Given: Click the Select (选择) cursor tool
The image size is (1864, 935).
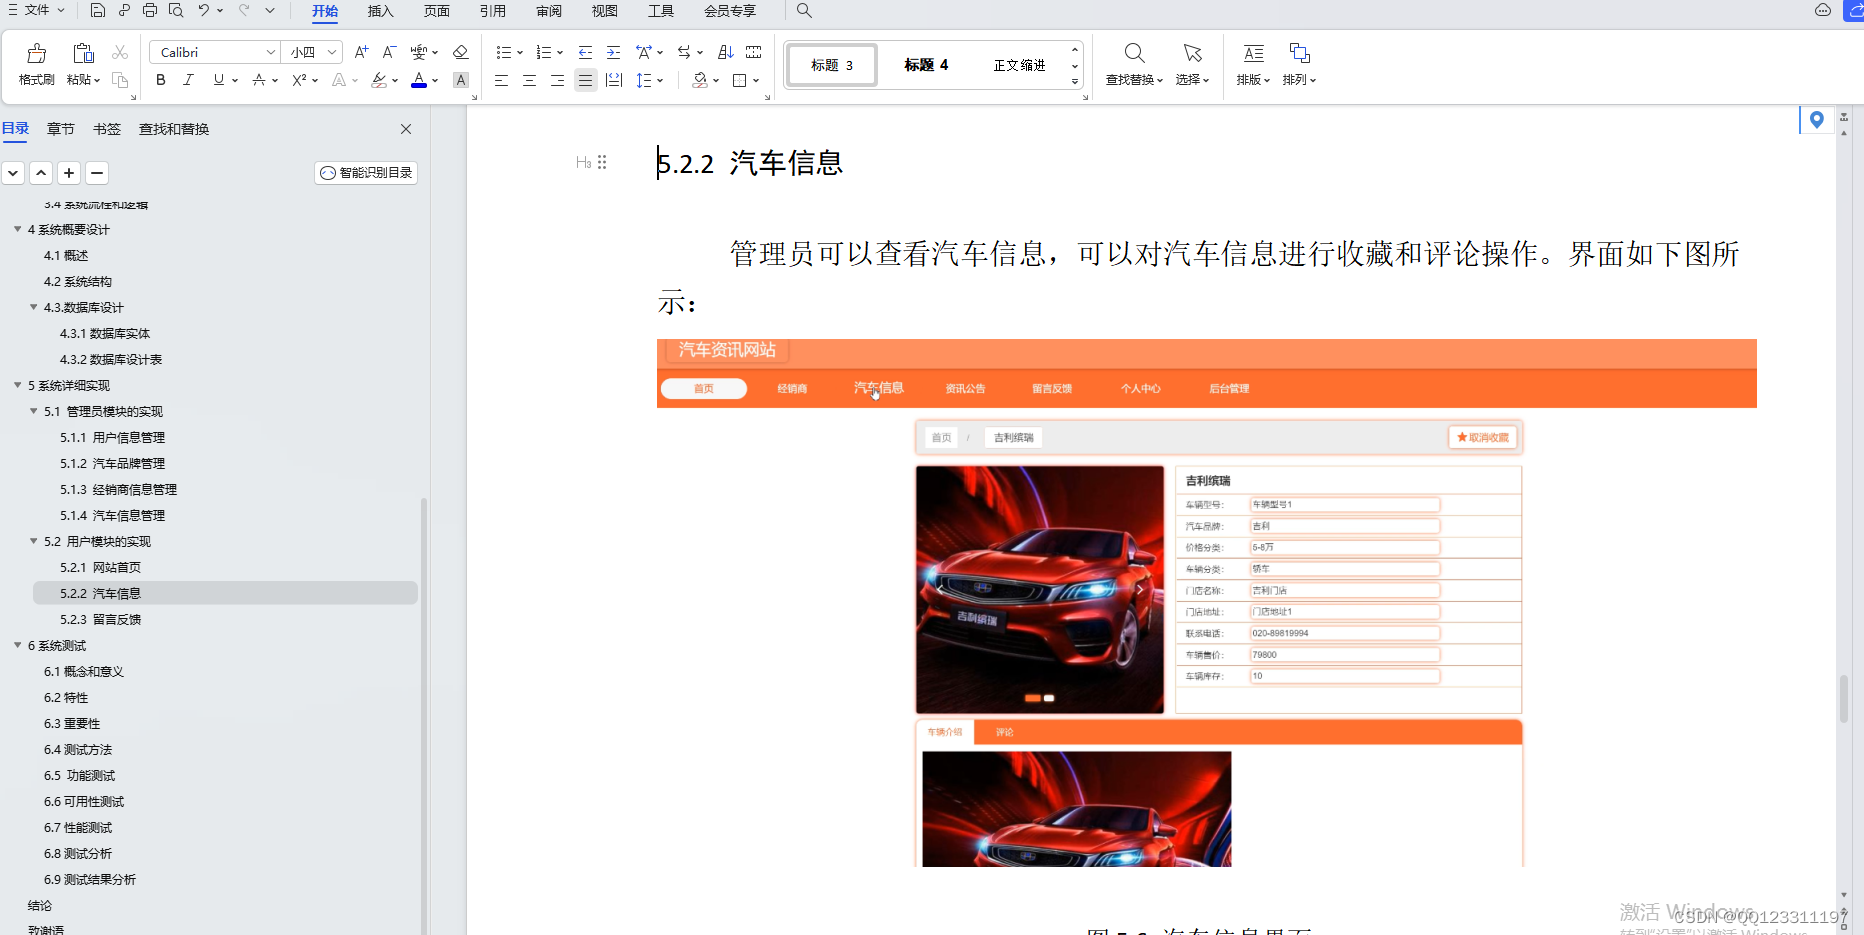Looking at the screenshot, I should point(1192,64).
